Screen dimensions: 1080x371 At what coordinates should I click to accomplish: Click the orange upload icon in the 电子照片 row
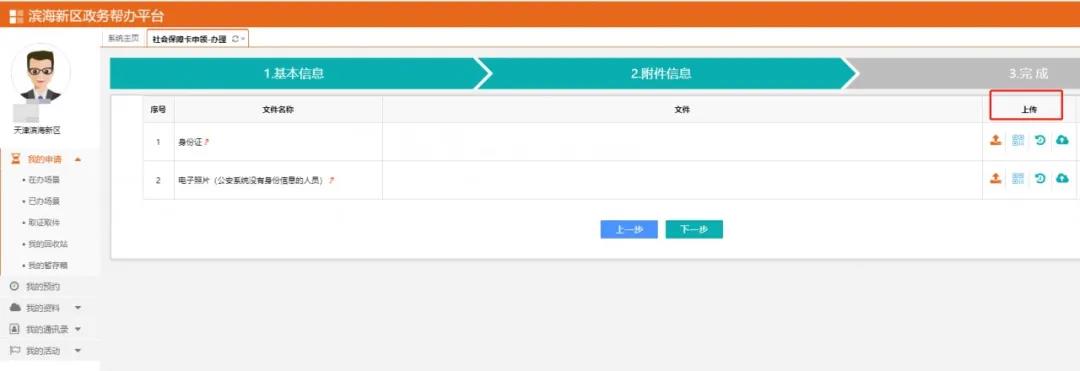tap(995, 179)
